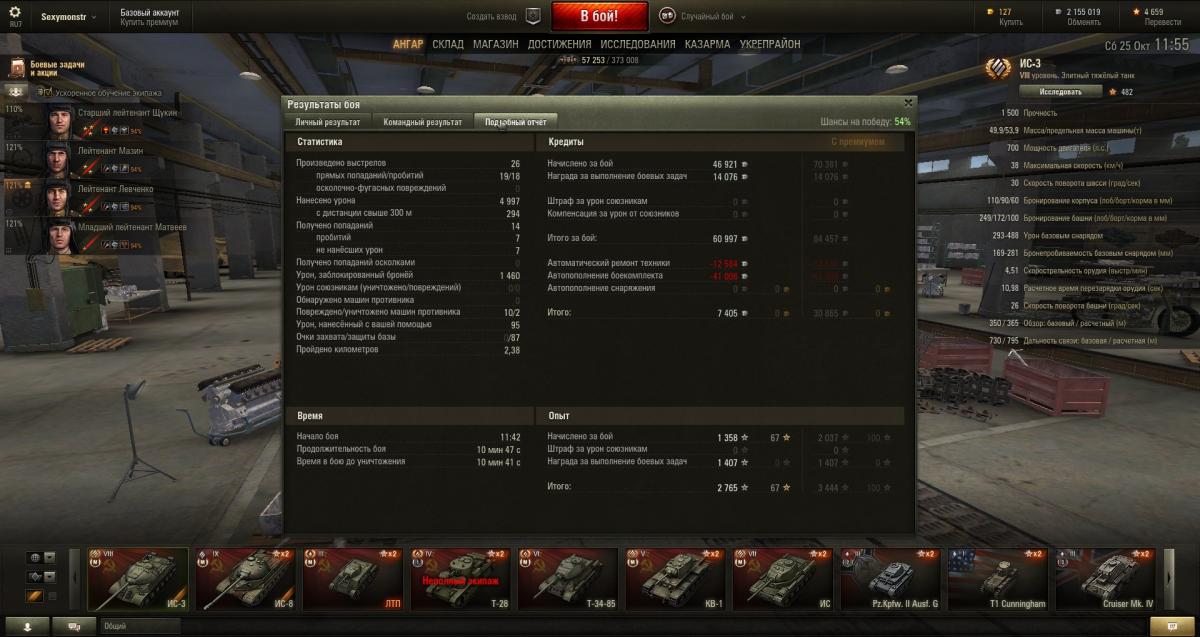This screenshot has width=1200, height=637.
Task: Open contacts list icon at bottom
Action: click(x=27, y=626)
